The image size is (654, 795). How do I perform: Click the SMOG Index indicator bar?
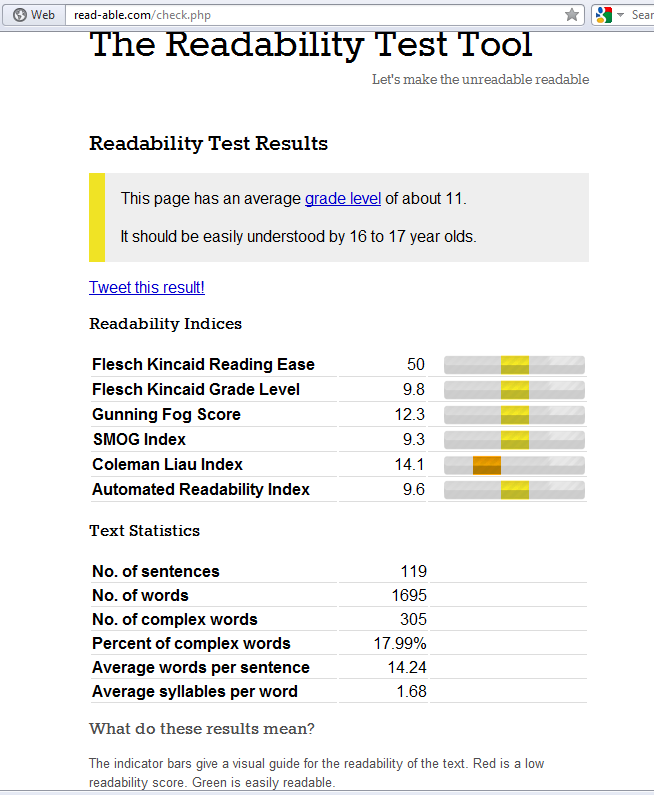pos(514,440)
